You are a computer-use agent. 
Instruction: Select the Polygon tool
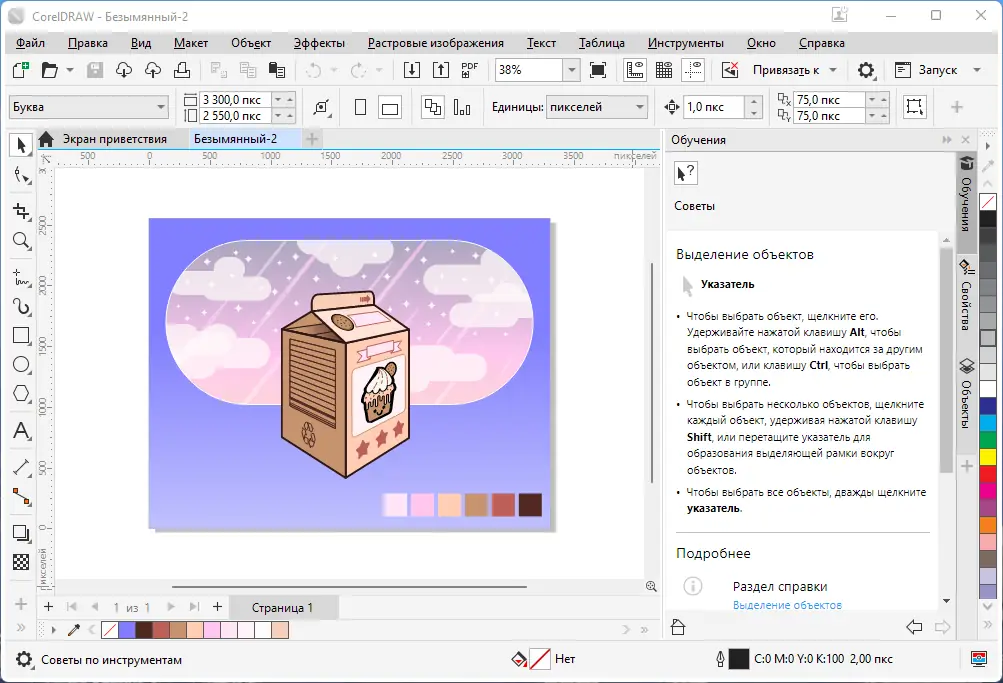pos(21,394)
